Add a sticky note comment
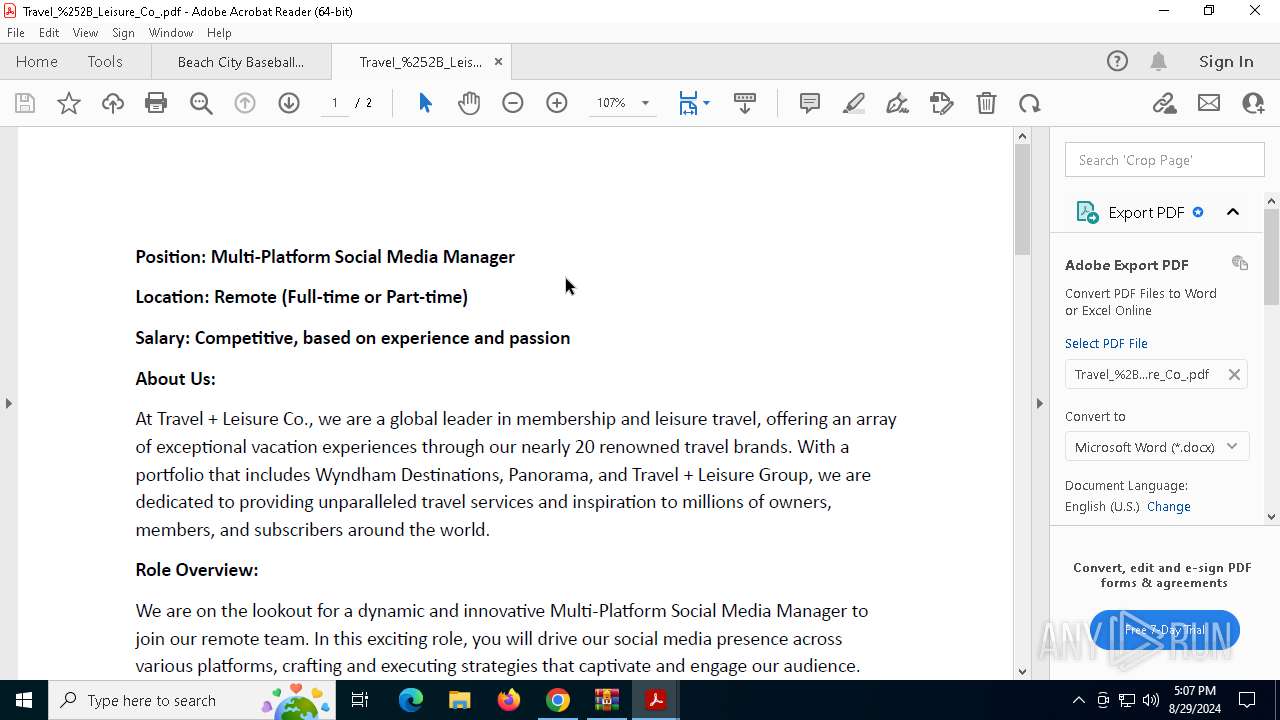The height and width of the screenshot is (720, 1280). tap(810, 103)
